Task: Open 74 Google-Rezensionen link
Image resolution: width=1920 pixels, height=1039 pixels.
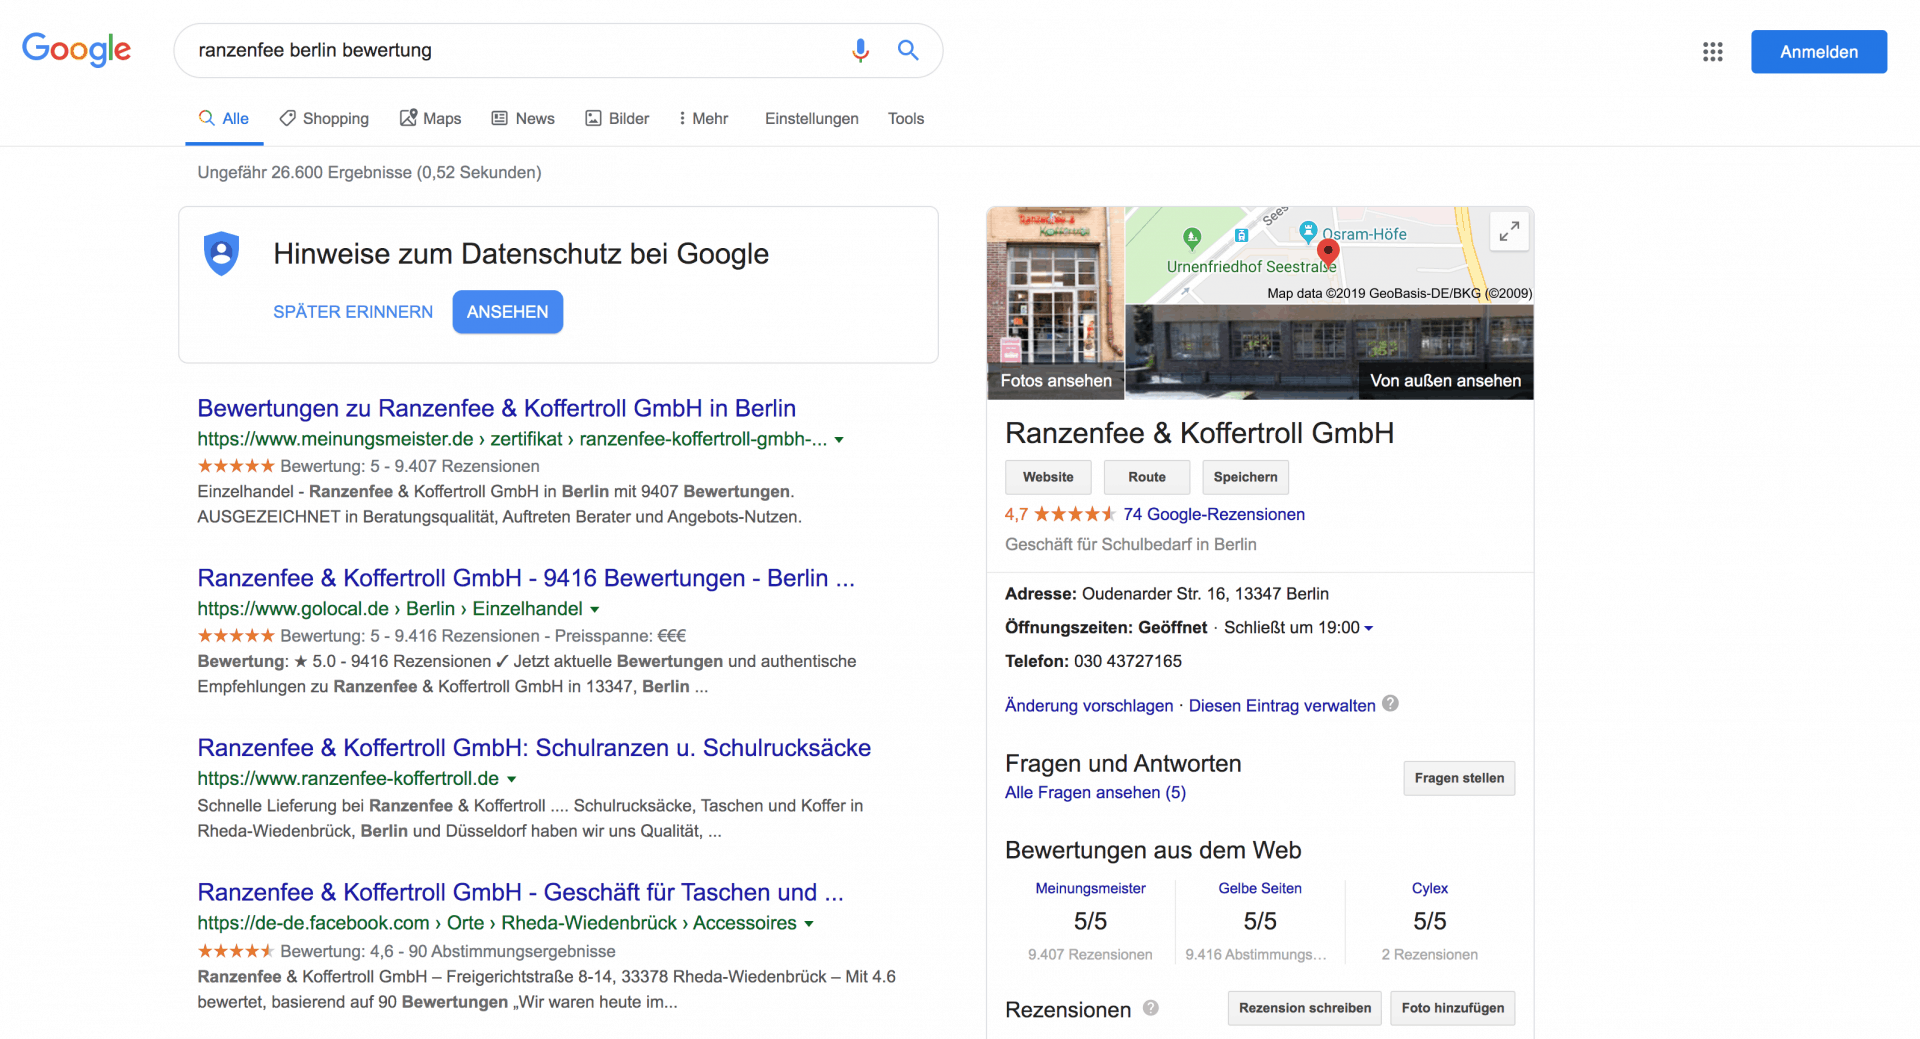Action: [x=1214, y=514]
